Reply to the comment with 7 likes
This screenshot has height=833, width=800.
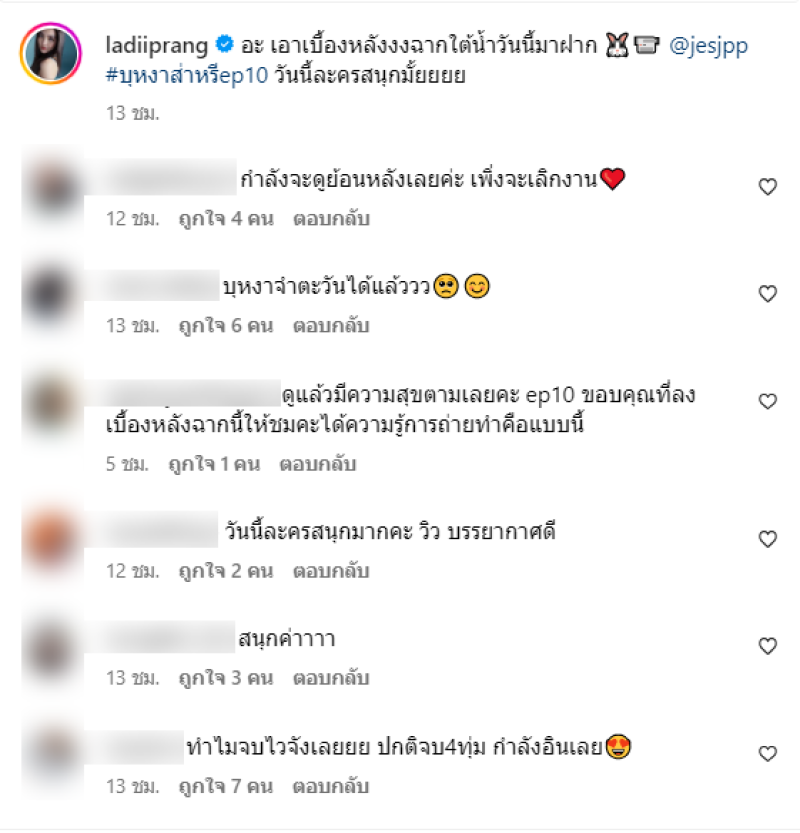pos(331,786)
